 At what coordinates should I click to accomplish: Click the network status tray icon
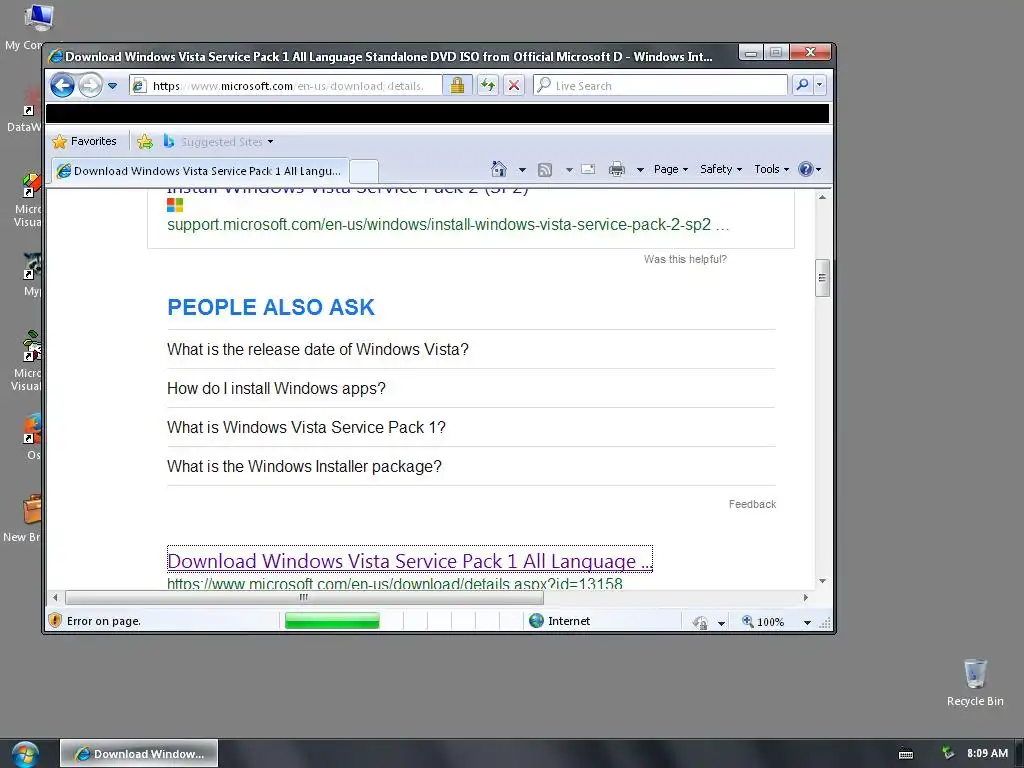948,753
